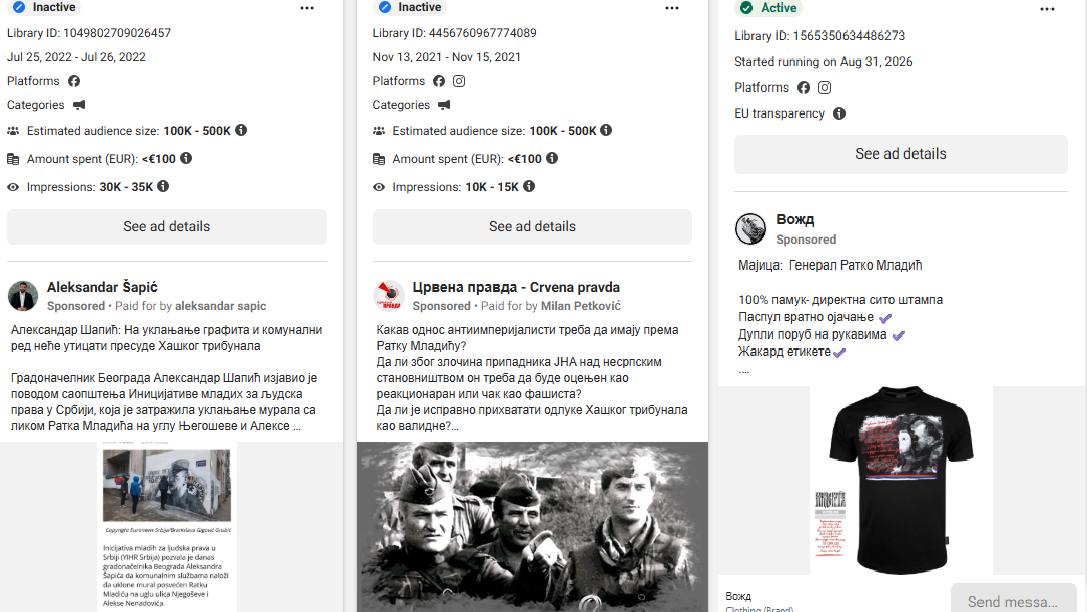1087x612 pixels.
Task: Show audience size info for Crvena pravda ad
Action: tap(606, 130)
